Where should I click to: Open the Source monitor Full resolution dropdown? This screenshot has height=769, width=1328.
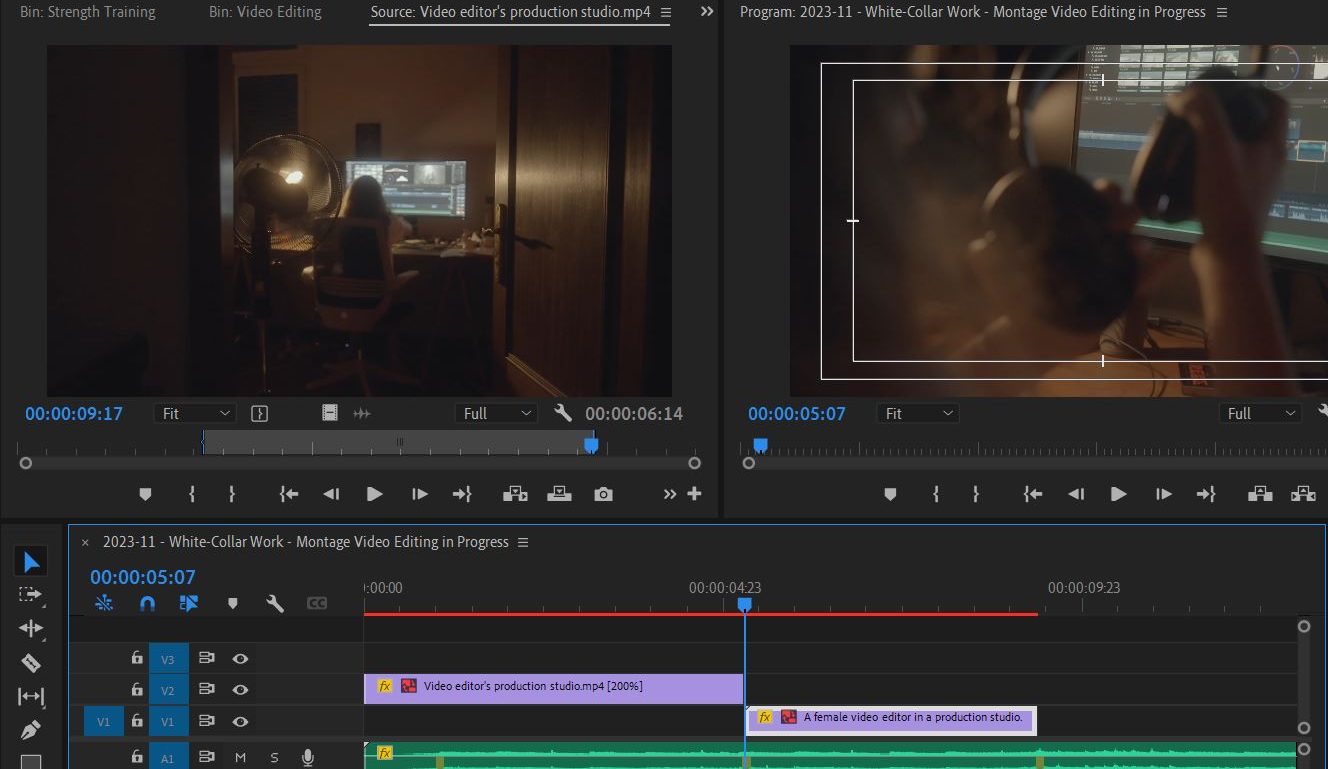497,413
